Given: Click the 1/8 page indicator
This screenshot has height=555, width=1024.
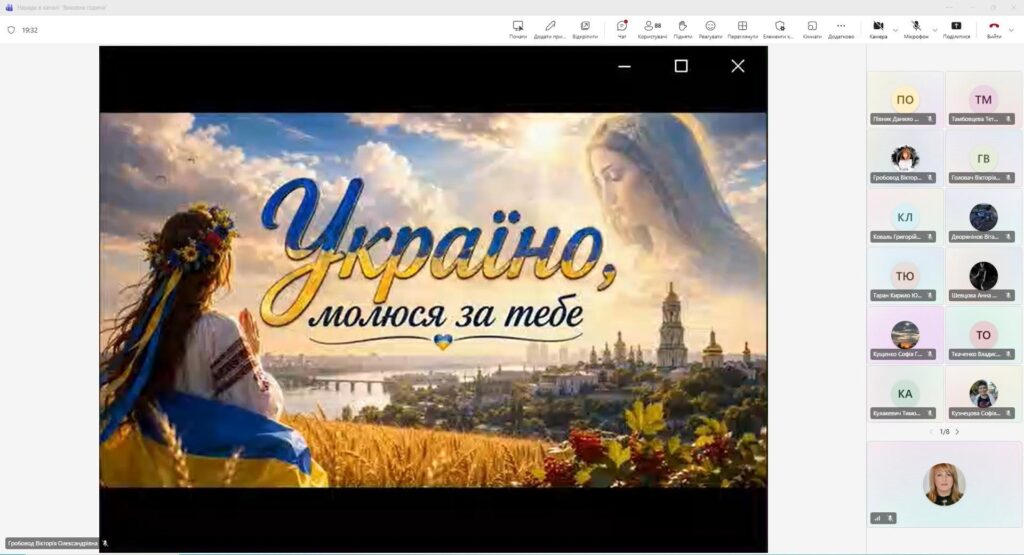Looking at the screenshot, I should (944, 432).
